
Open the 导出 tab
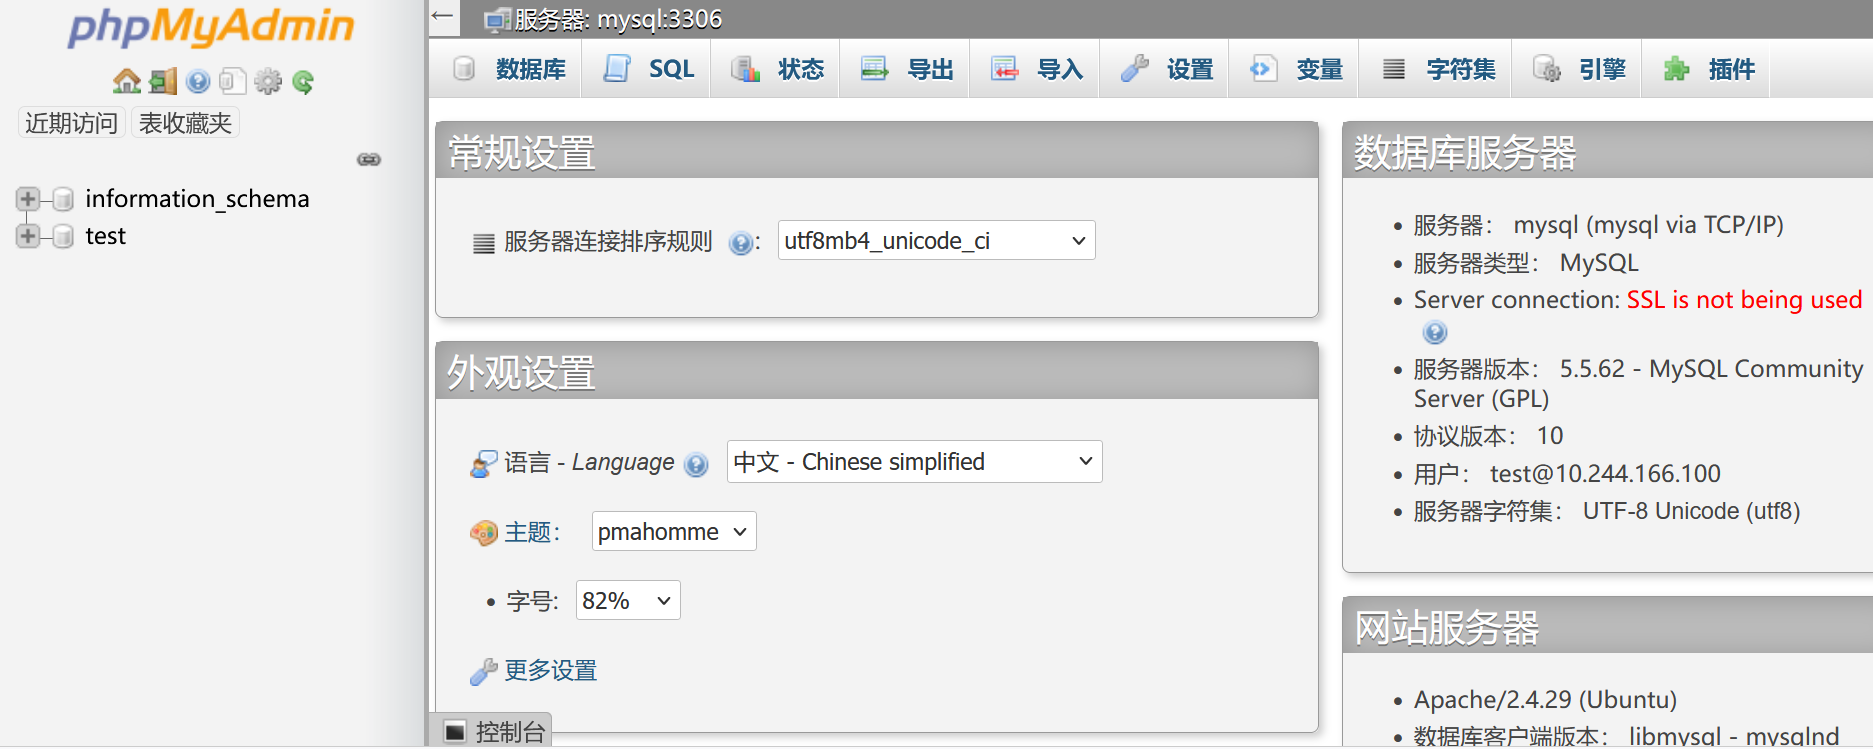pos(906,69)
